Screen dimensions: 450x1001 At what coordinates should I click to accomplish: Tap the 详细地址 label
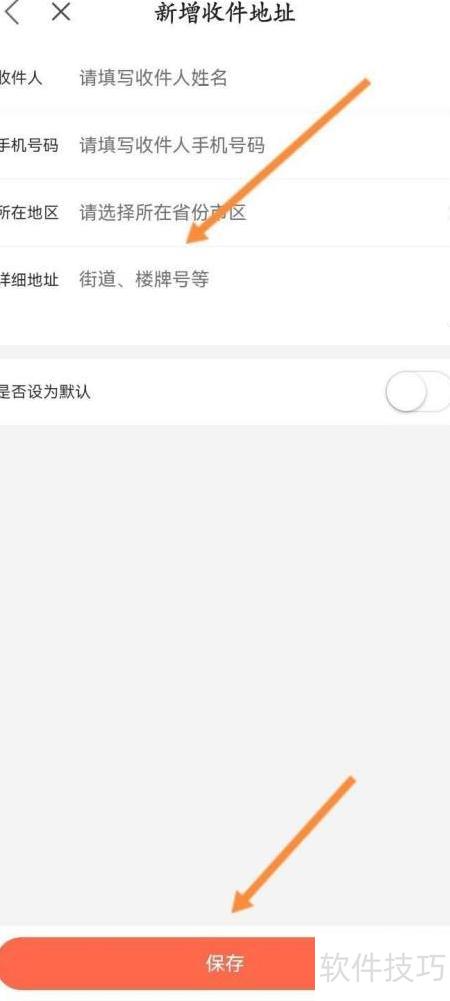click(29, 280)
